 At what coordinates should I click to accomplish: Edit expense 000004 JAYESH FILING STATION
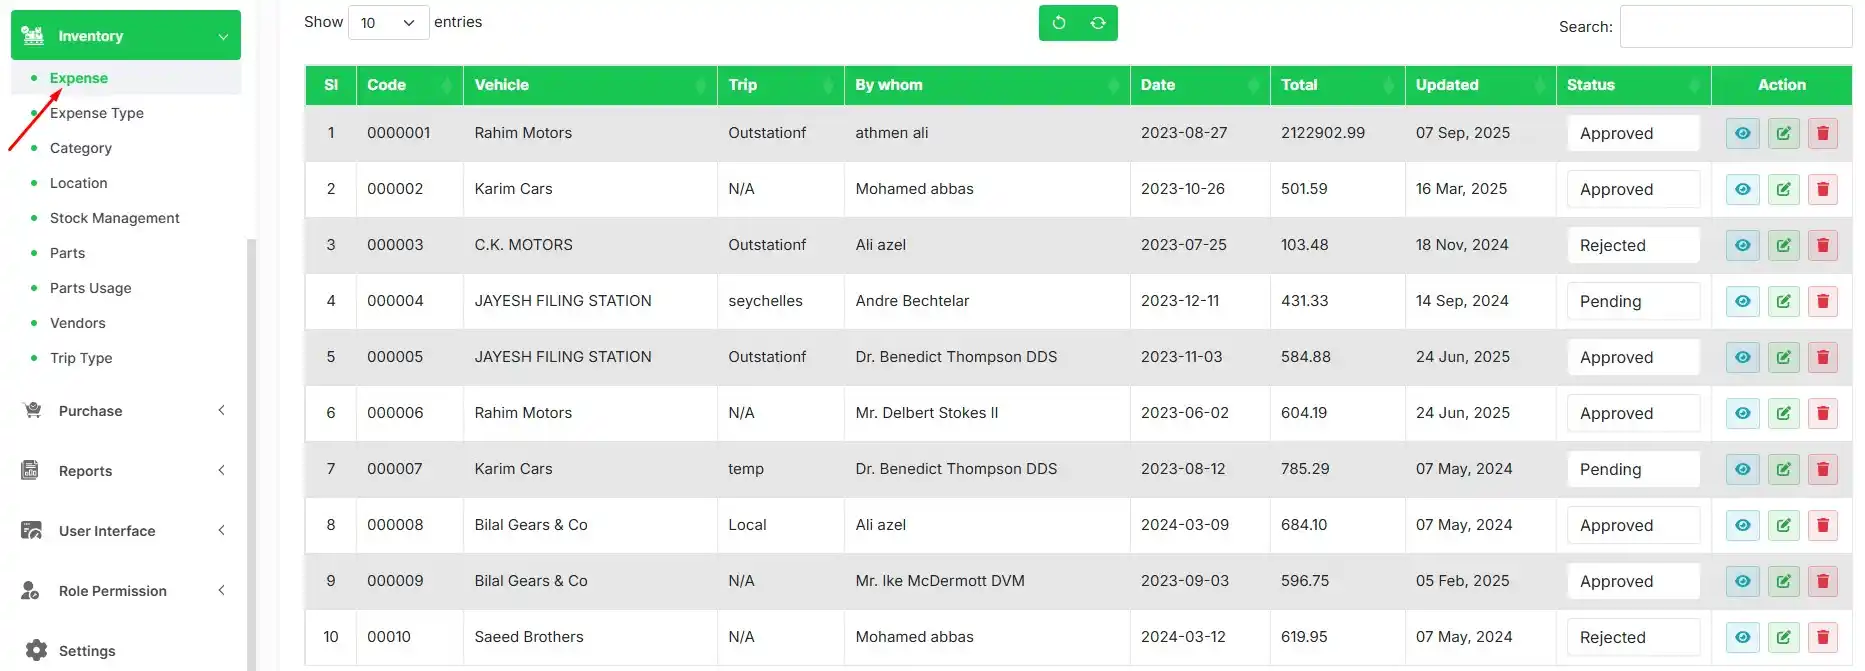[1783, 301]
